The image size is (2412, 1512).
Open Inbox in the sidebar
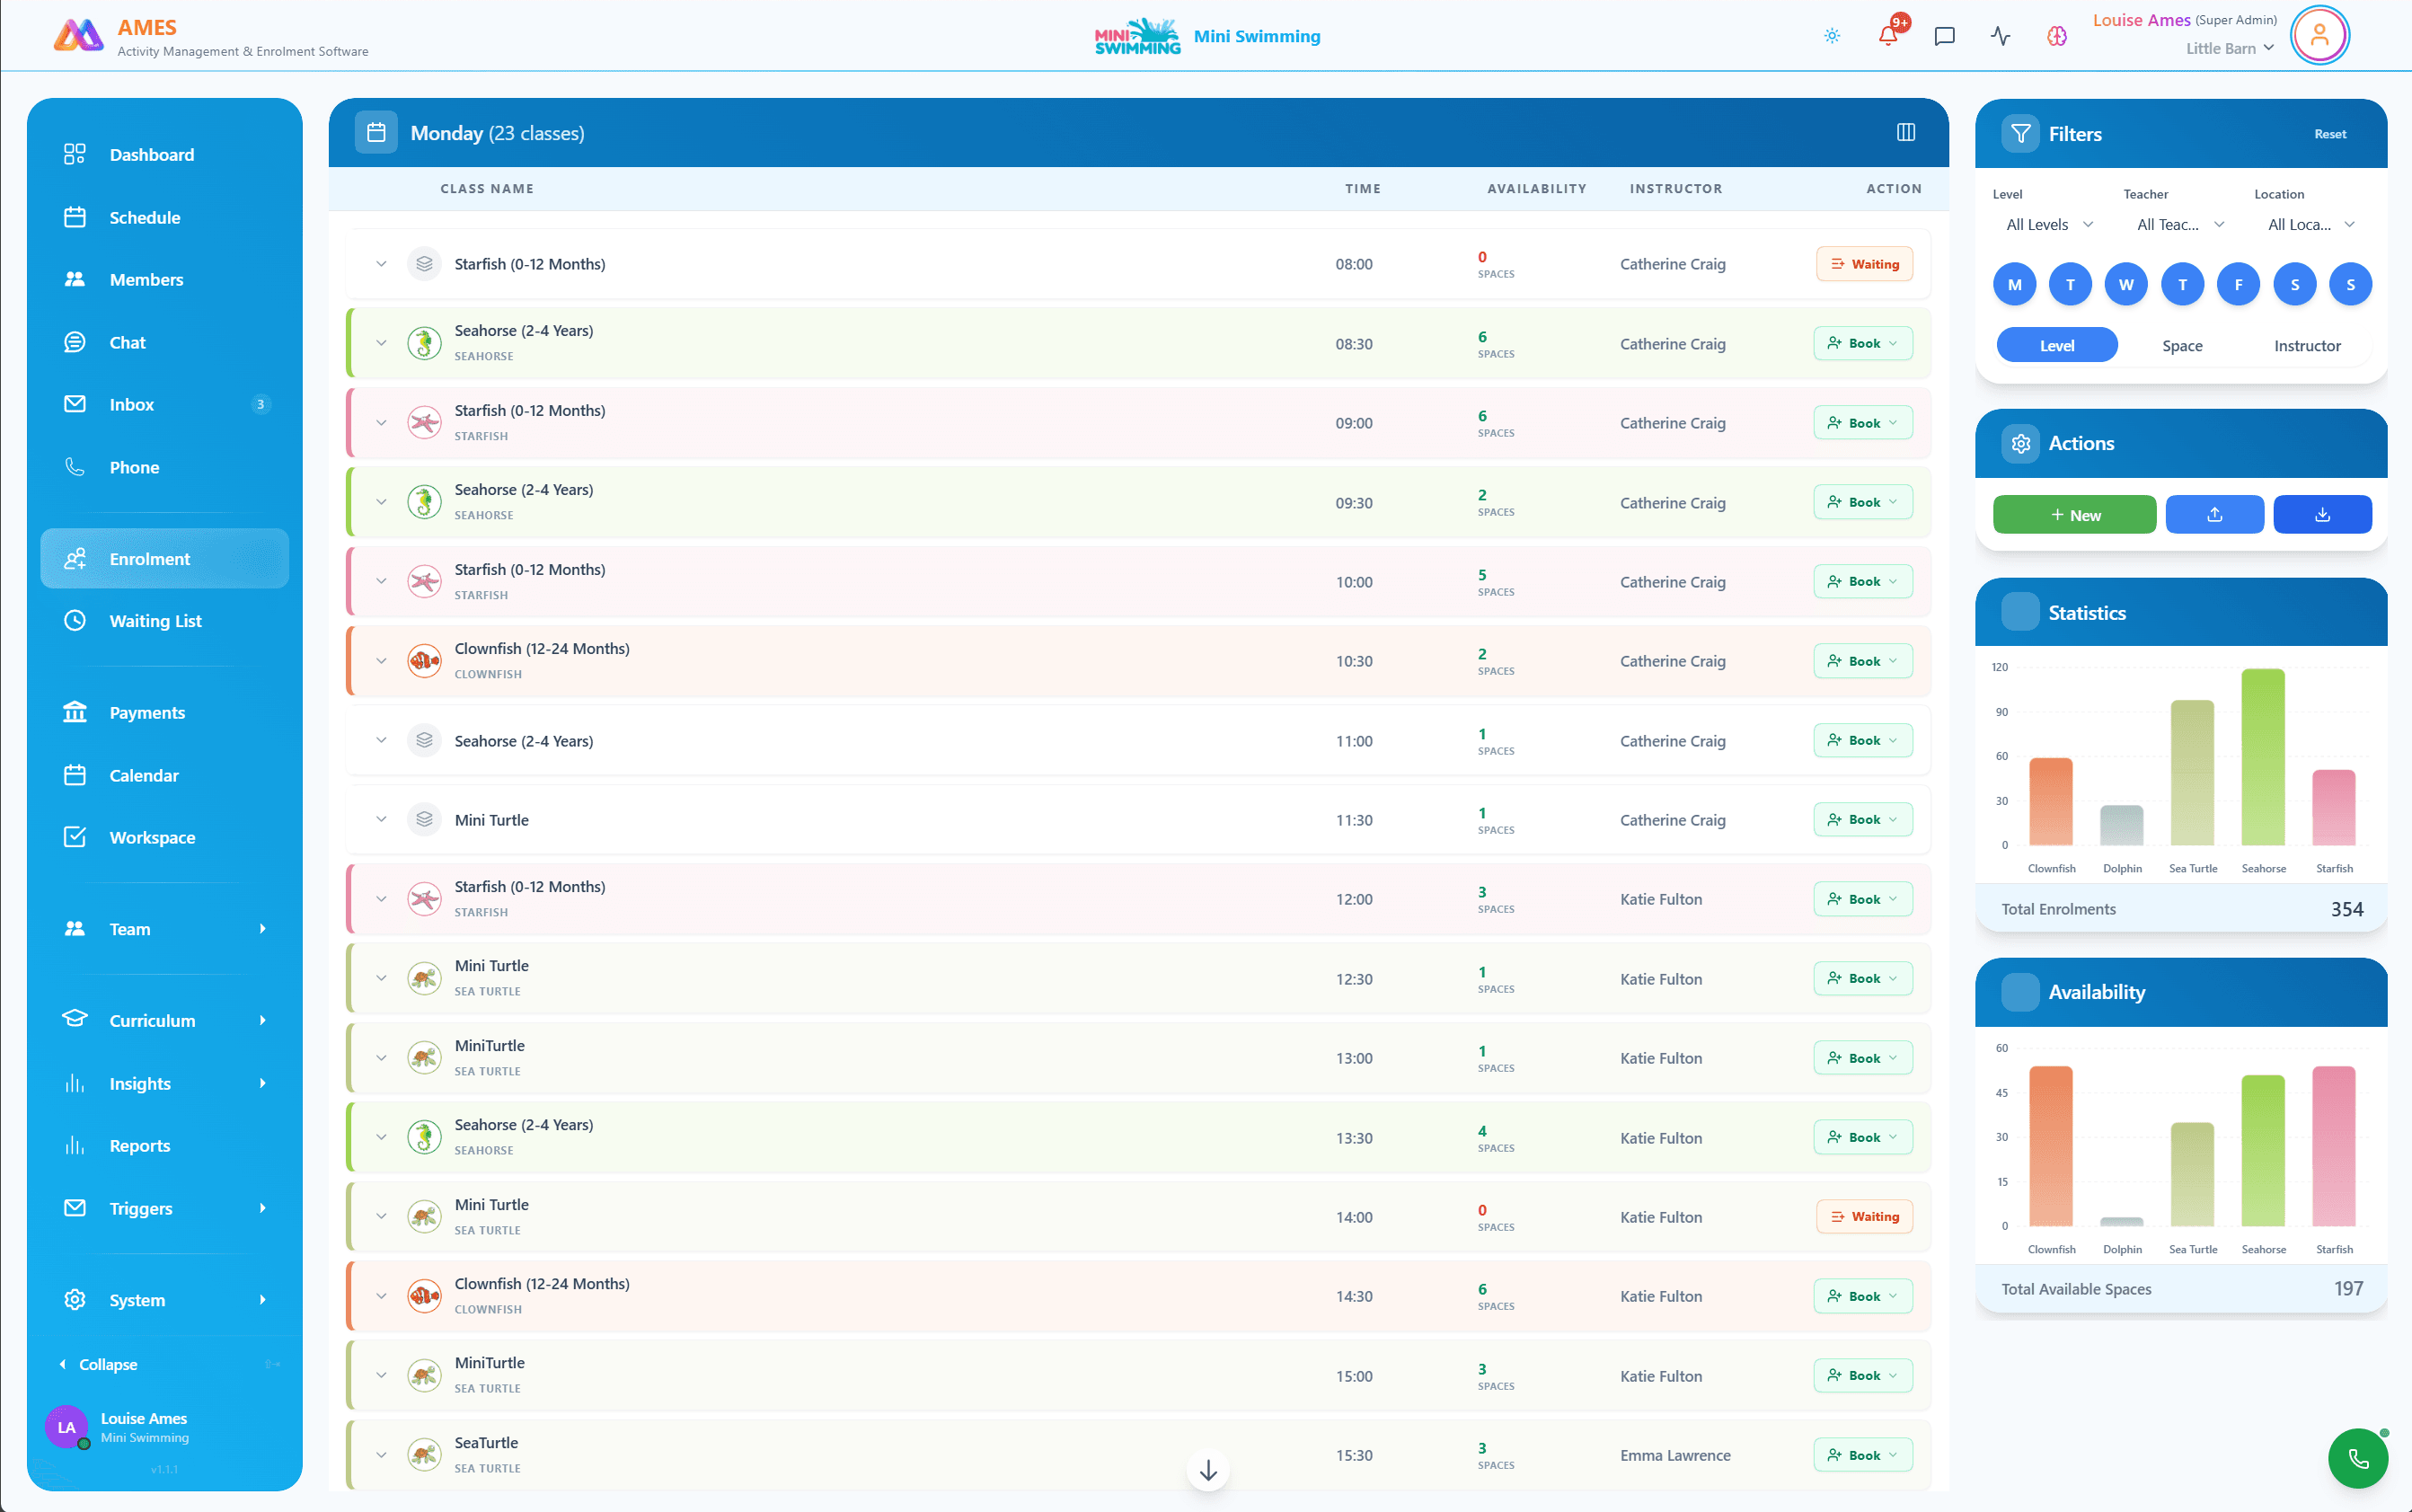coord(165,404)
